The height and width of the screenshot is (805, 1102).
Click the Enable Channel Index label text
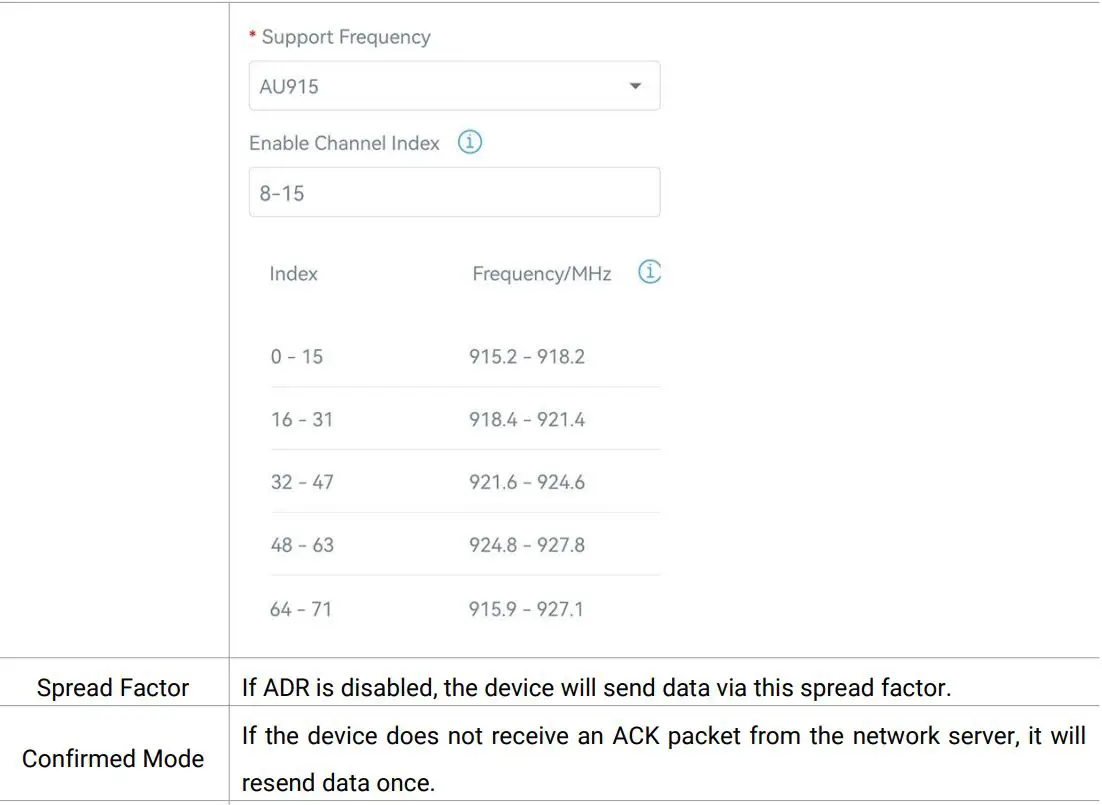pyautogui.click(x=344, y=143)
